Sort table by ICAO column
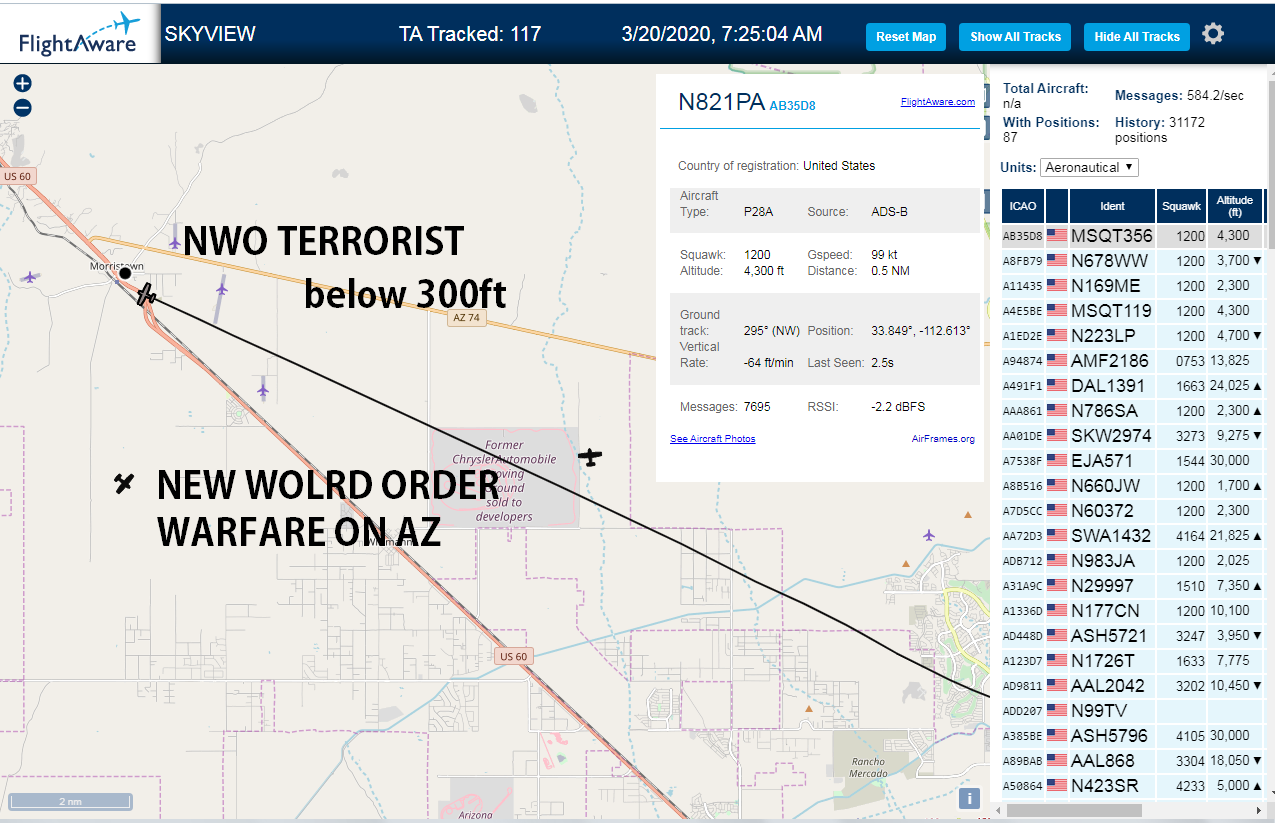Viewport: 1275px width, 823px height. [1023, 206]
